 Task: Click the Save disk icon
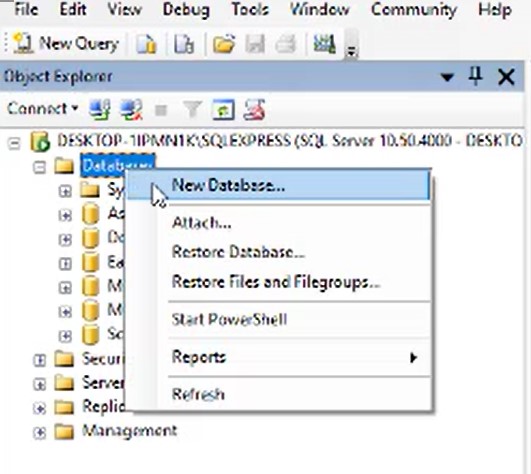point(255,44)
